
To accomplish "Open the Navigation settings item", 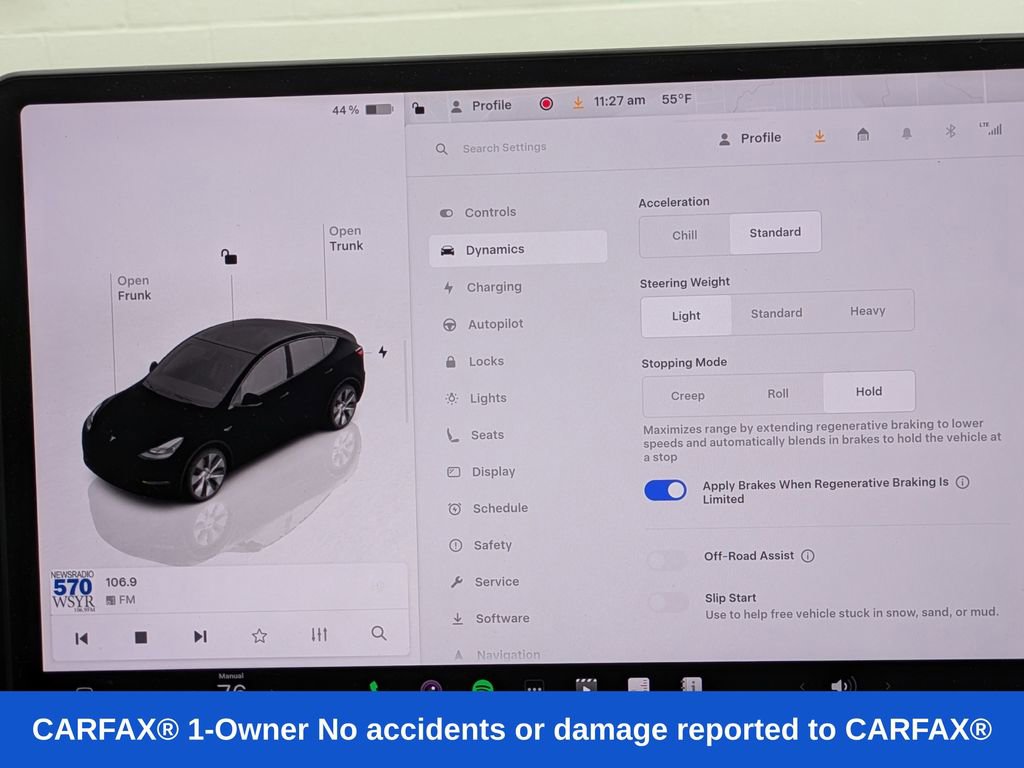I will click(x=508, y=654).
